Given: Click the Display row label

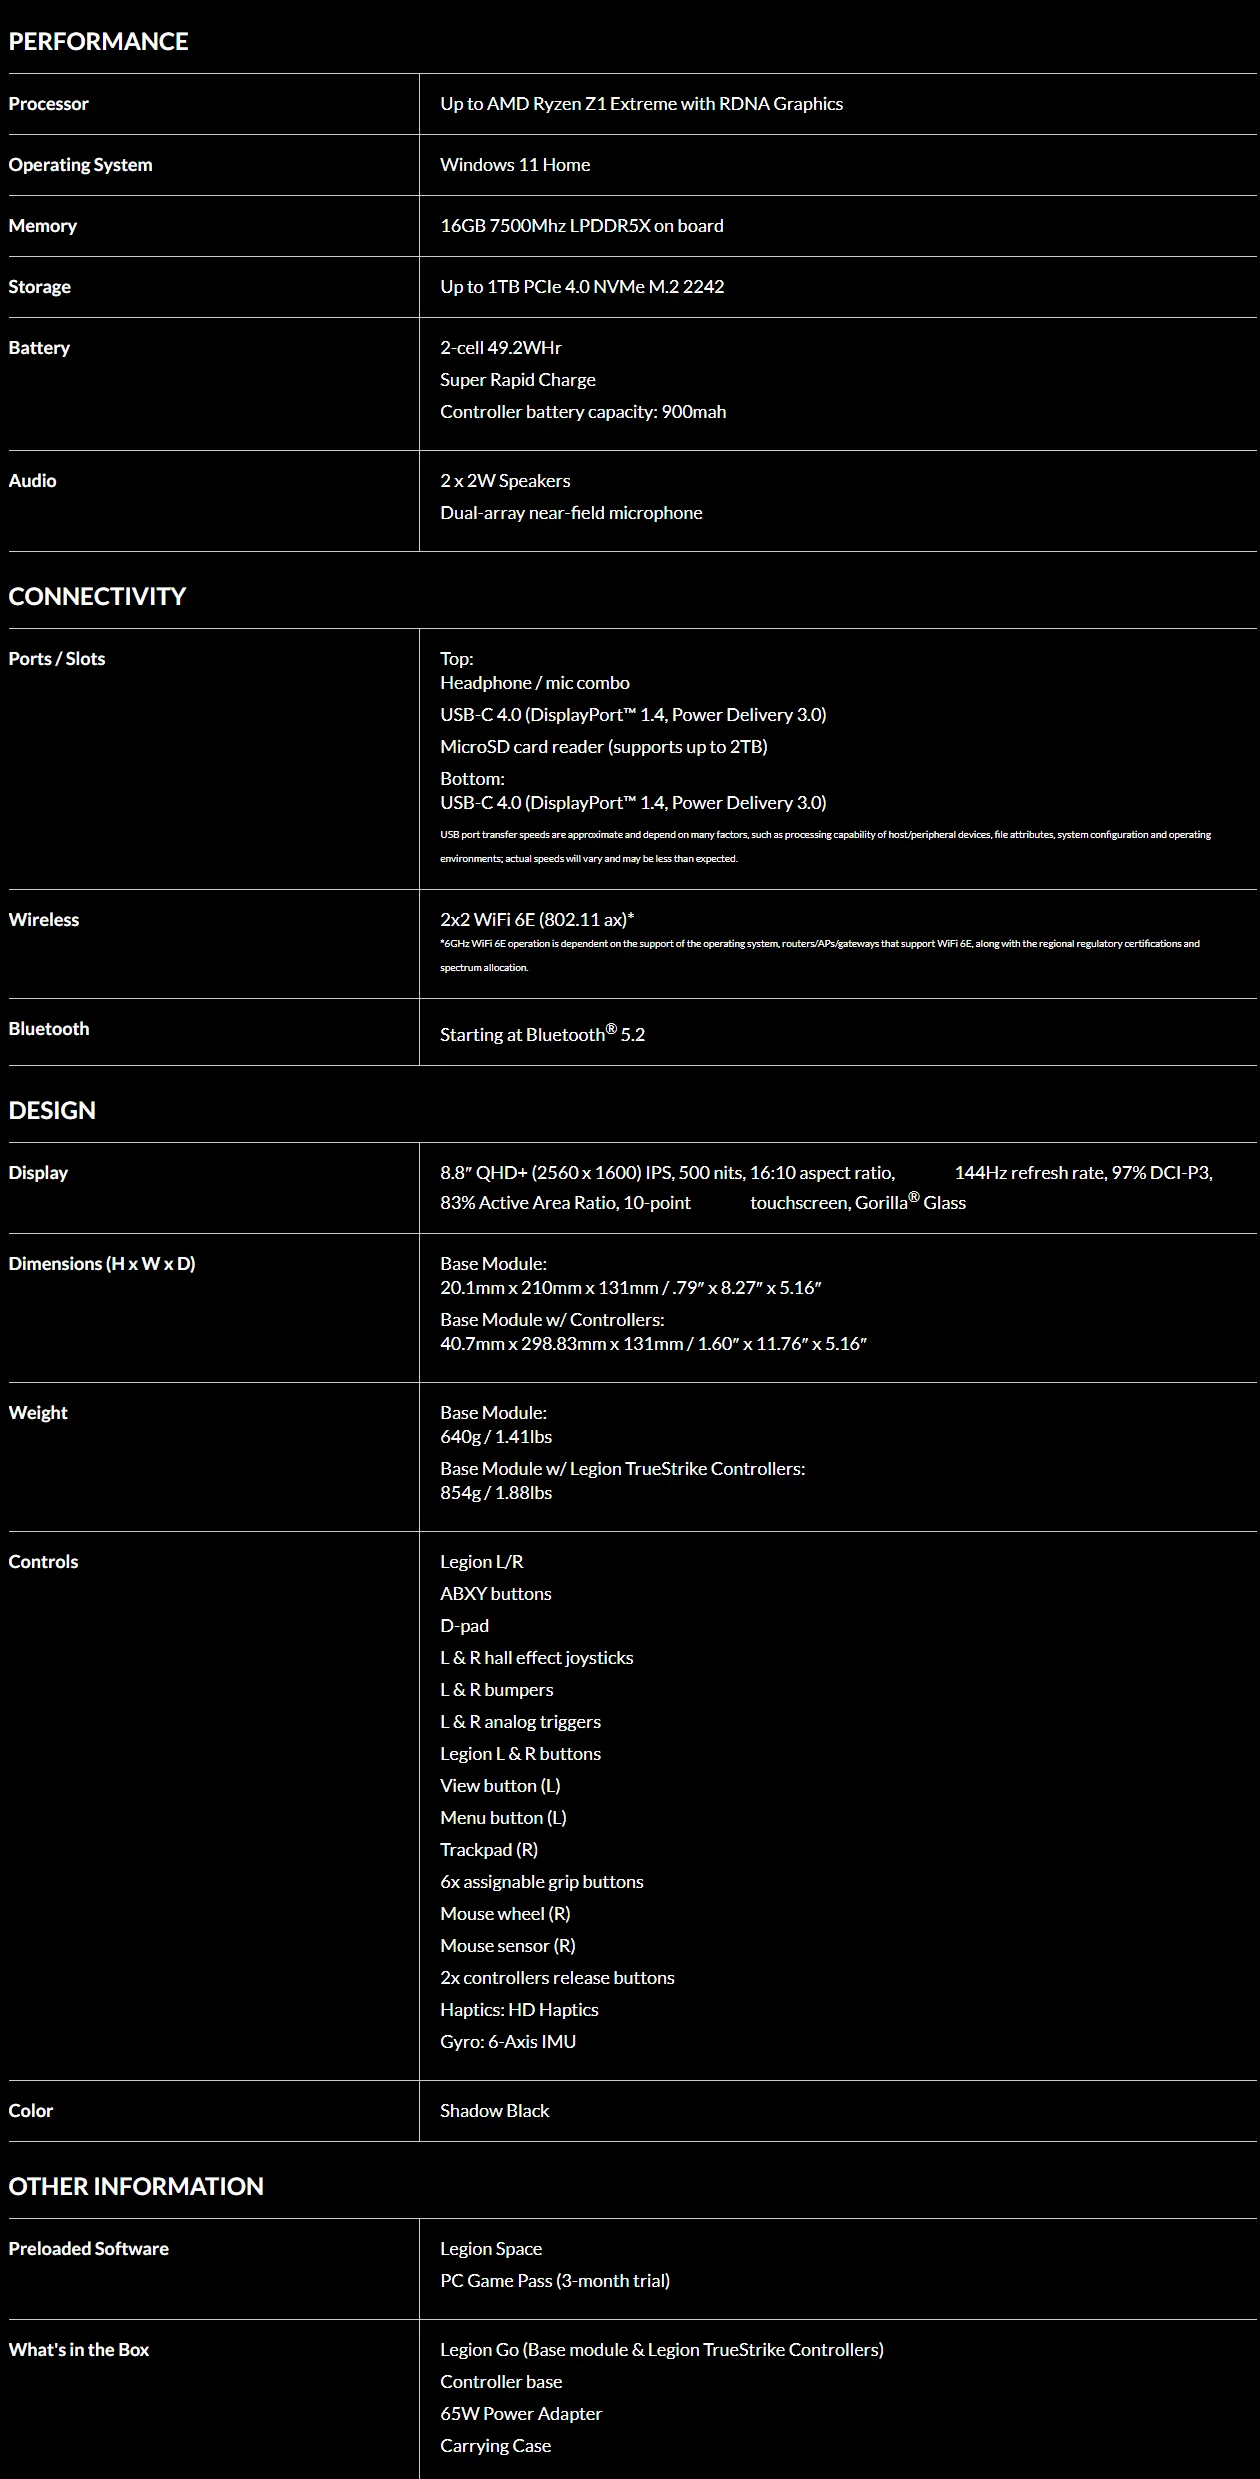Looking at the screenshot, I should 38,1173.
